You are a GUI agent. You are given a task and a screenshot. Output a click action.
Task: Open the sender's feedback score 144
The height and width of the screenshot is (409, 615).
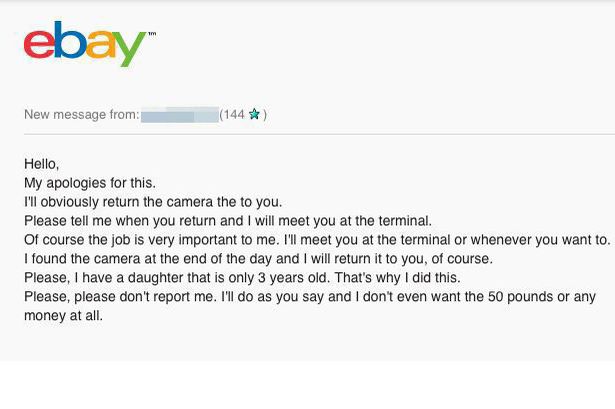click(x=235, y=115)
